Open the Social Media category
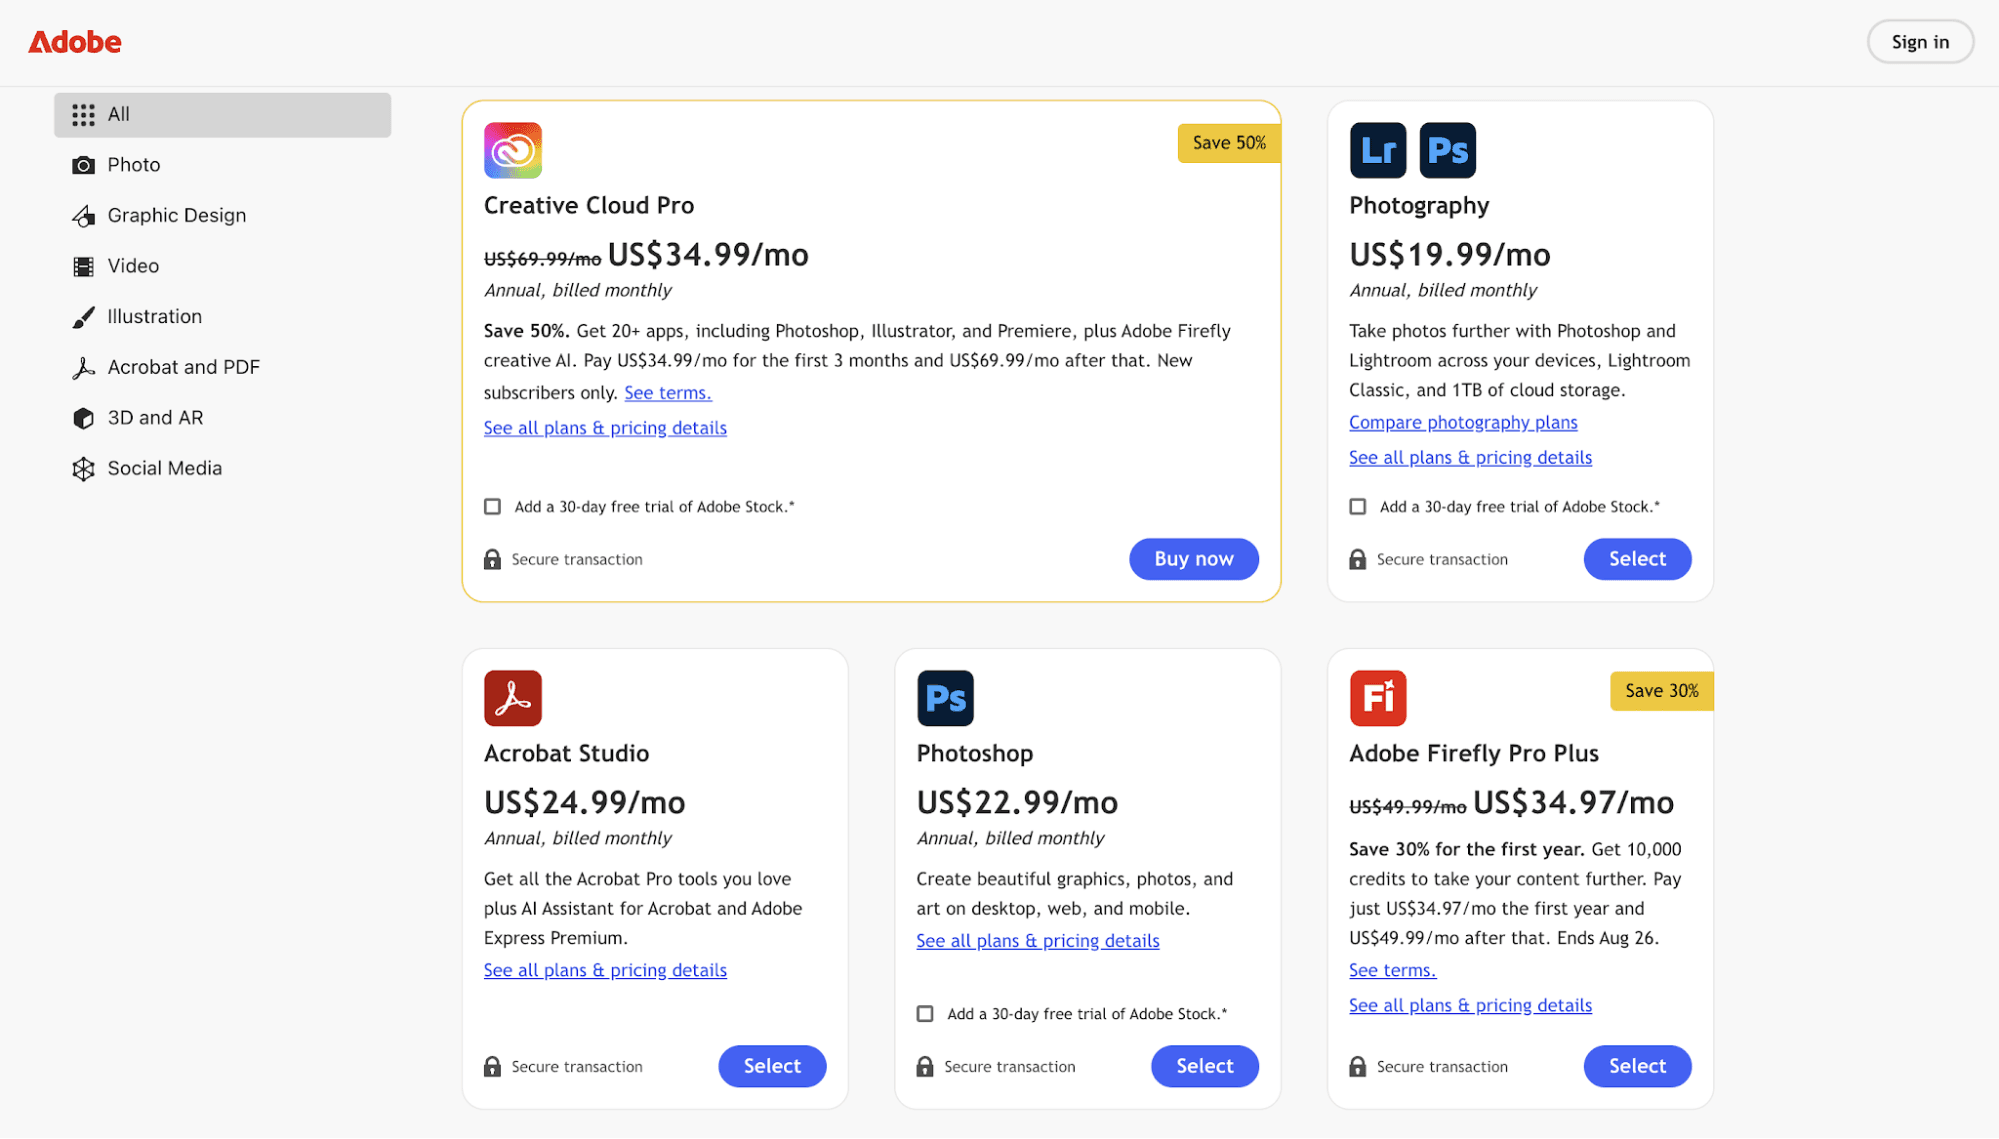 point(223,469)
